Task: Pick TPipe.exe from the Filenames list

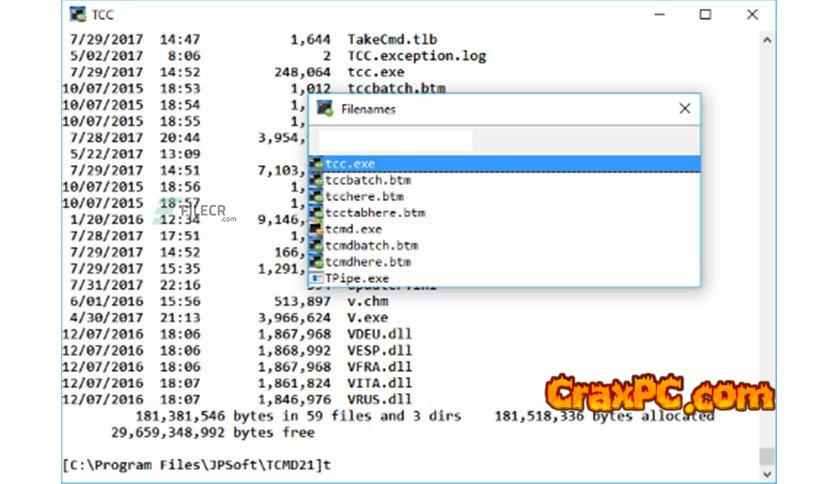Action: point(504,278)
